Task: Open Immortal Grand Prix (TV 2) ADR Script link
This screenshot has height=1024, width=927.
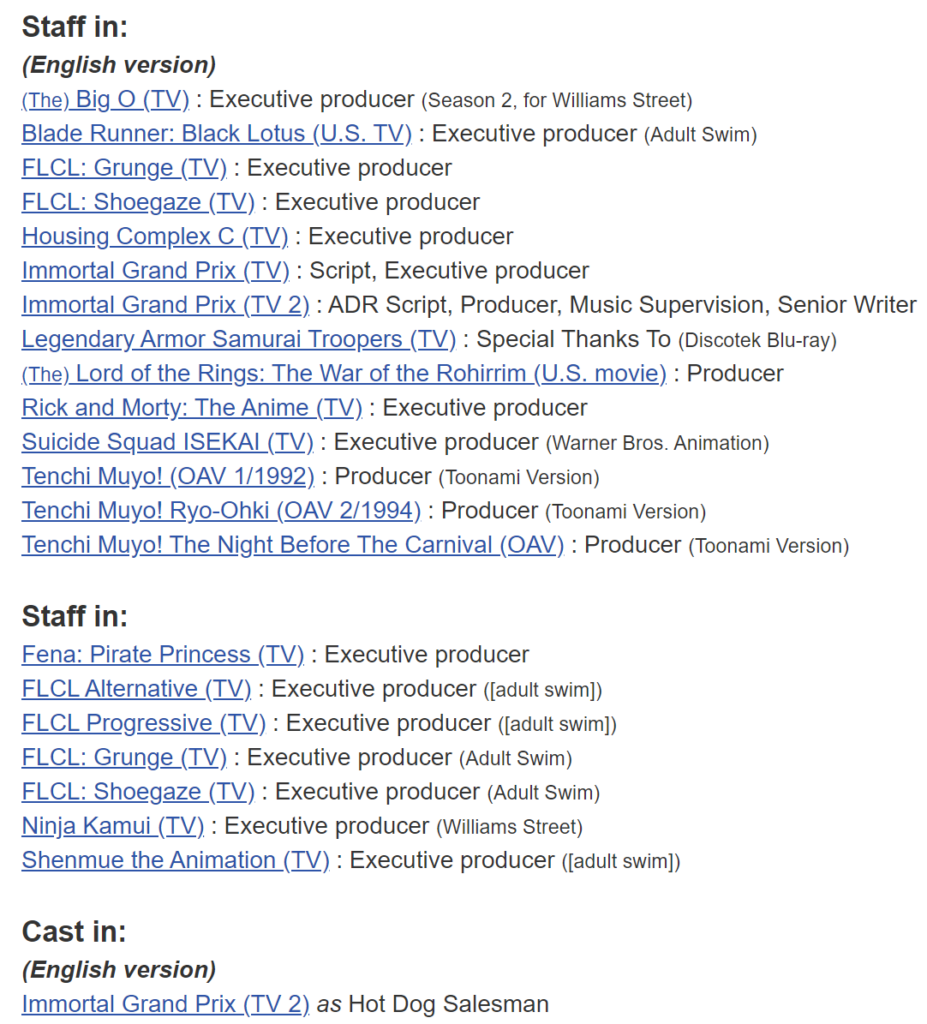Action: (165, 305)
